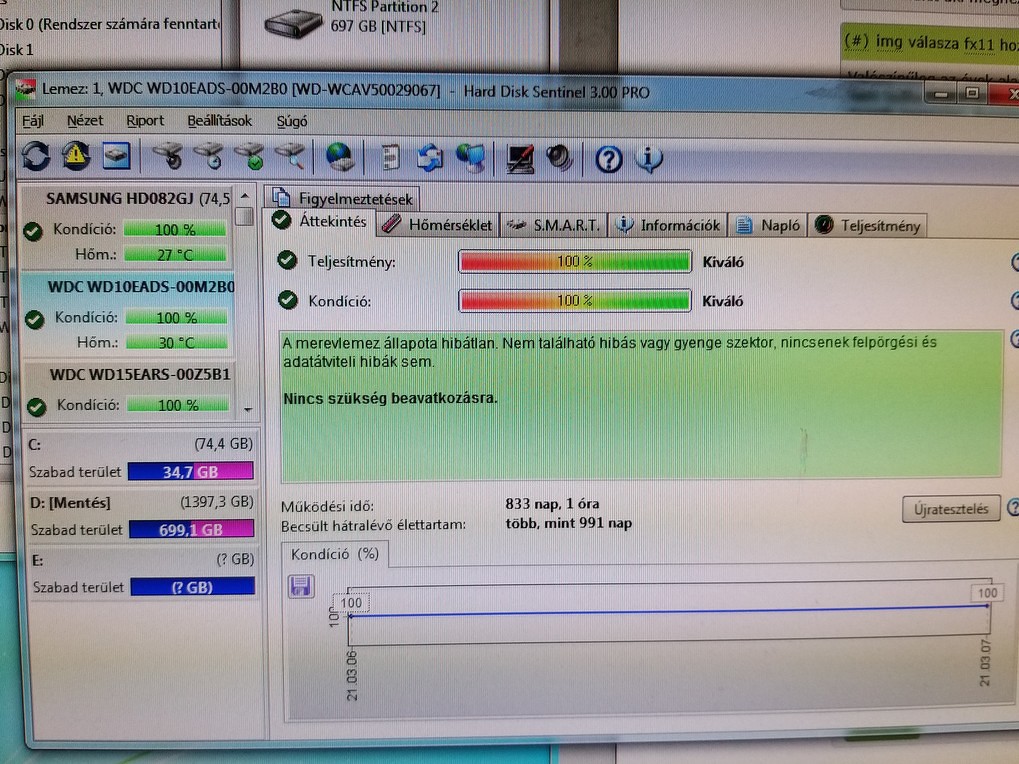The height and width of the screenshot is (764, 1019).
Task: Switch to the Figyelmeztetések tab
Action: [x=342, y=198]
